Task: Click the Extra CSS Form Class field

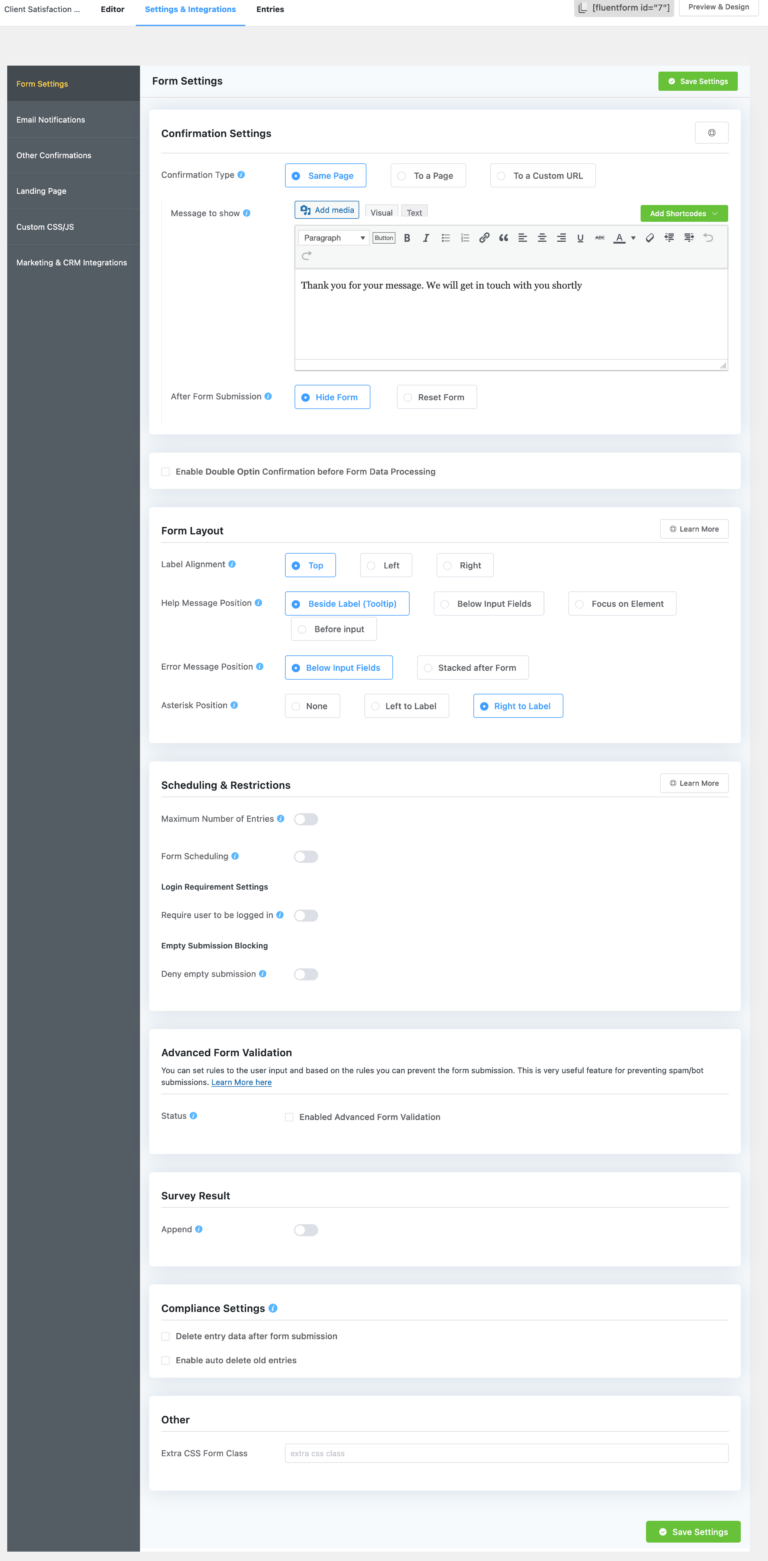Action: [505, 1452]
